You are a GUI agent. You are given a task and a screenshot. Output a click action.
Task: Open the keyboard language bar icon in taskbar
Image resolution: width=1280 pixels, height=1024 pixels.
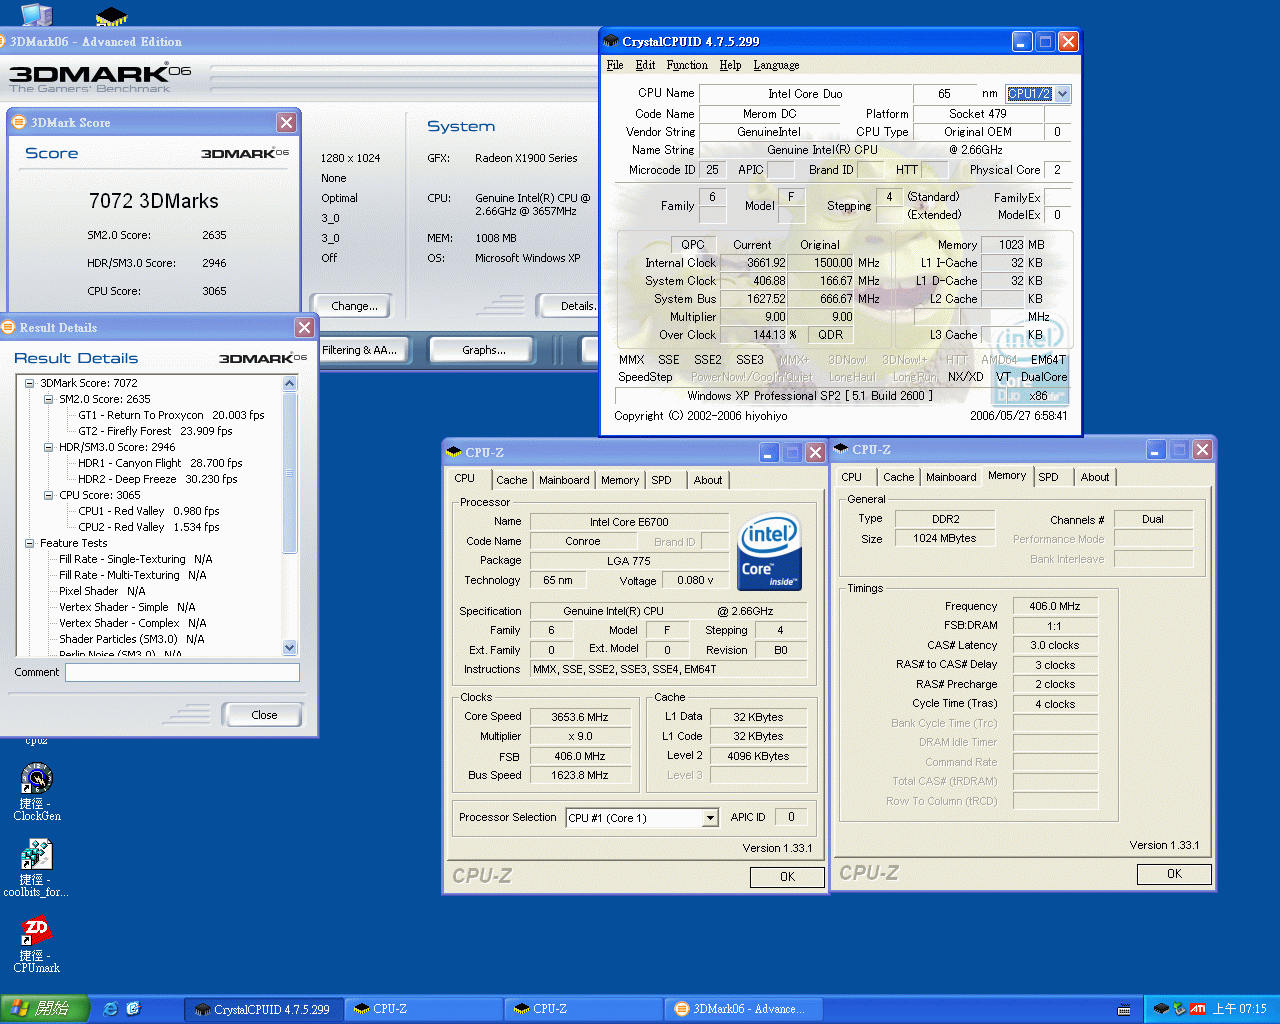tap(1124, 1010)
